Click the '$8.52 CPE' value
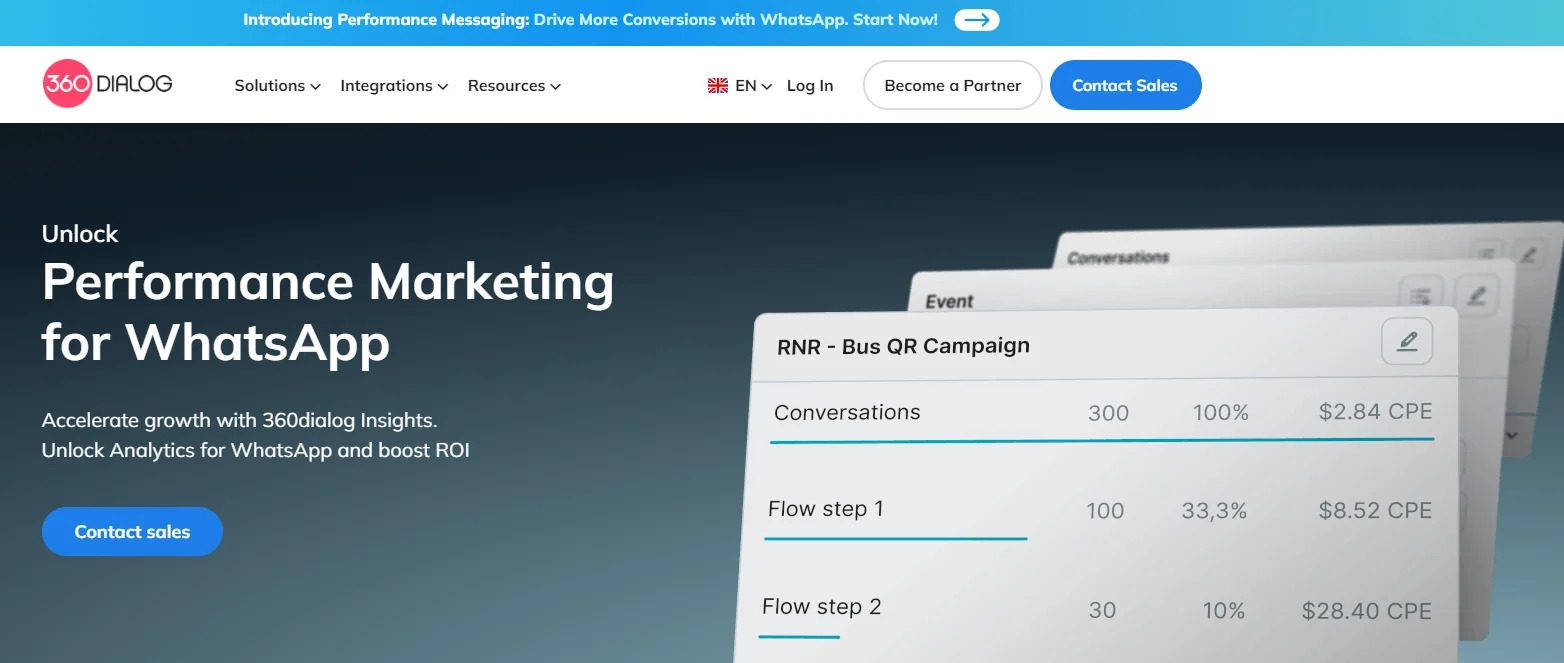This screenshot has height=663, width=1564. [x=1375, y=510]
